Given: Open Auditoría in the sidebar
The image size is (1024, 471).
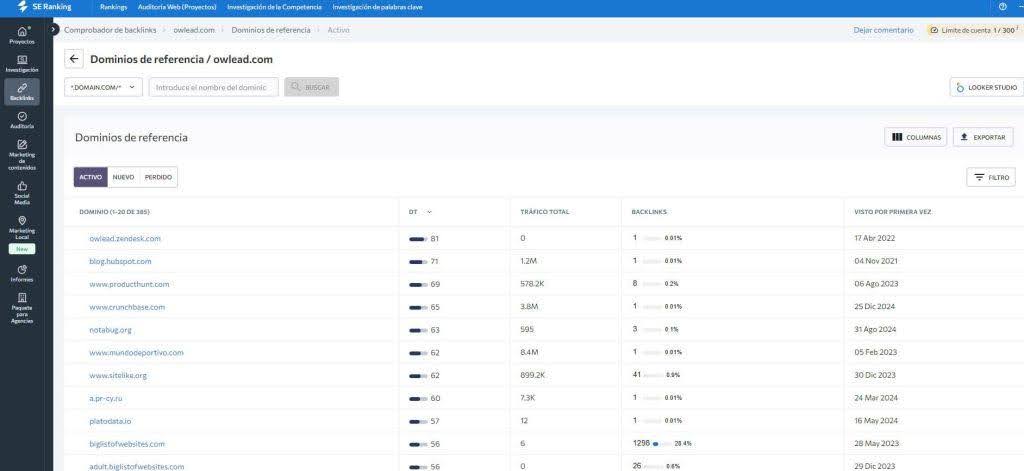Looking at the screenshot, I should 22,120.
